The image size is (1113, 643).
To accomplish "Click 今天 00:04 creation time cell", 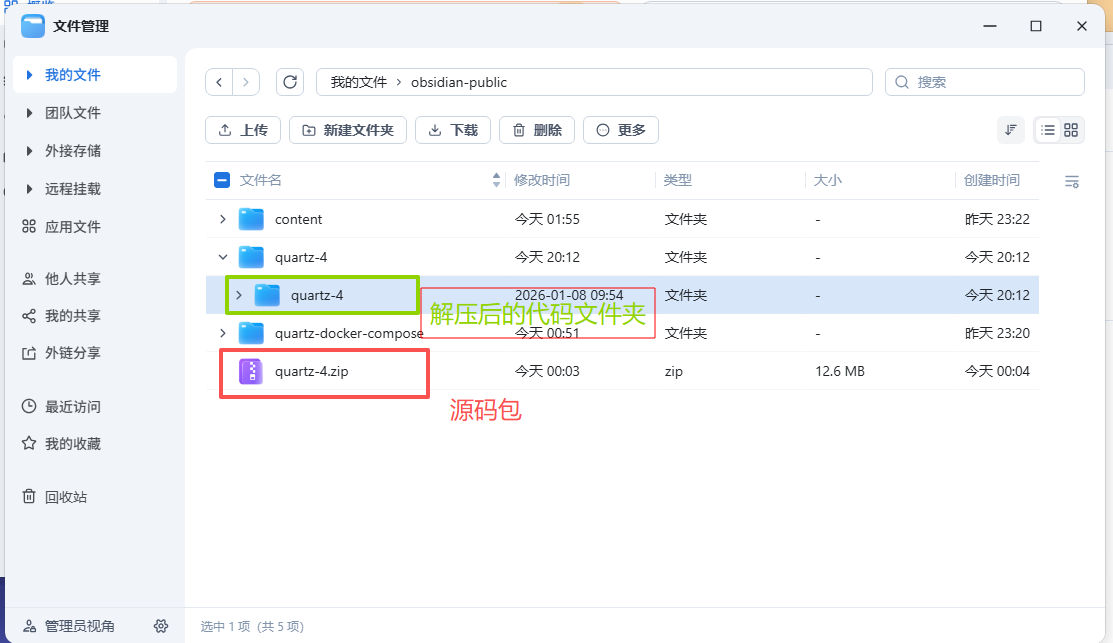I will coord(997,371).
